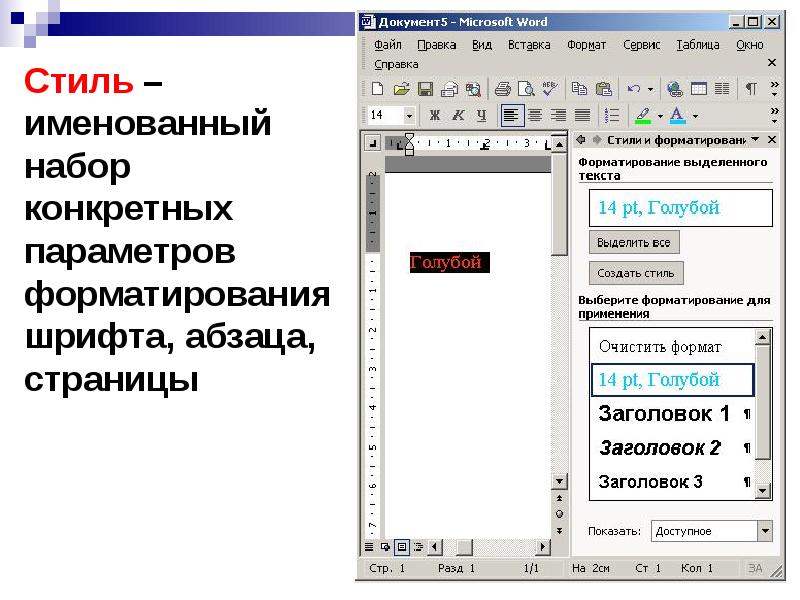Show or hide paragraph marks (¶)
The height and width of the screenshot is (600, 800).
[x=750, y=89]
